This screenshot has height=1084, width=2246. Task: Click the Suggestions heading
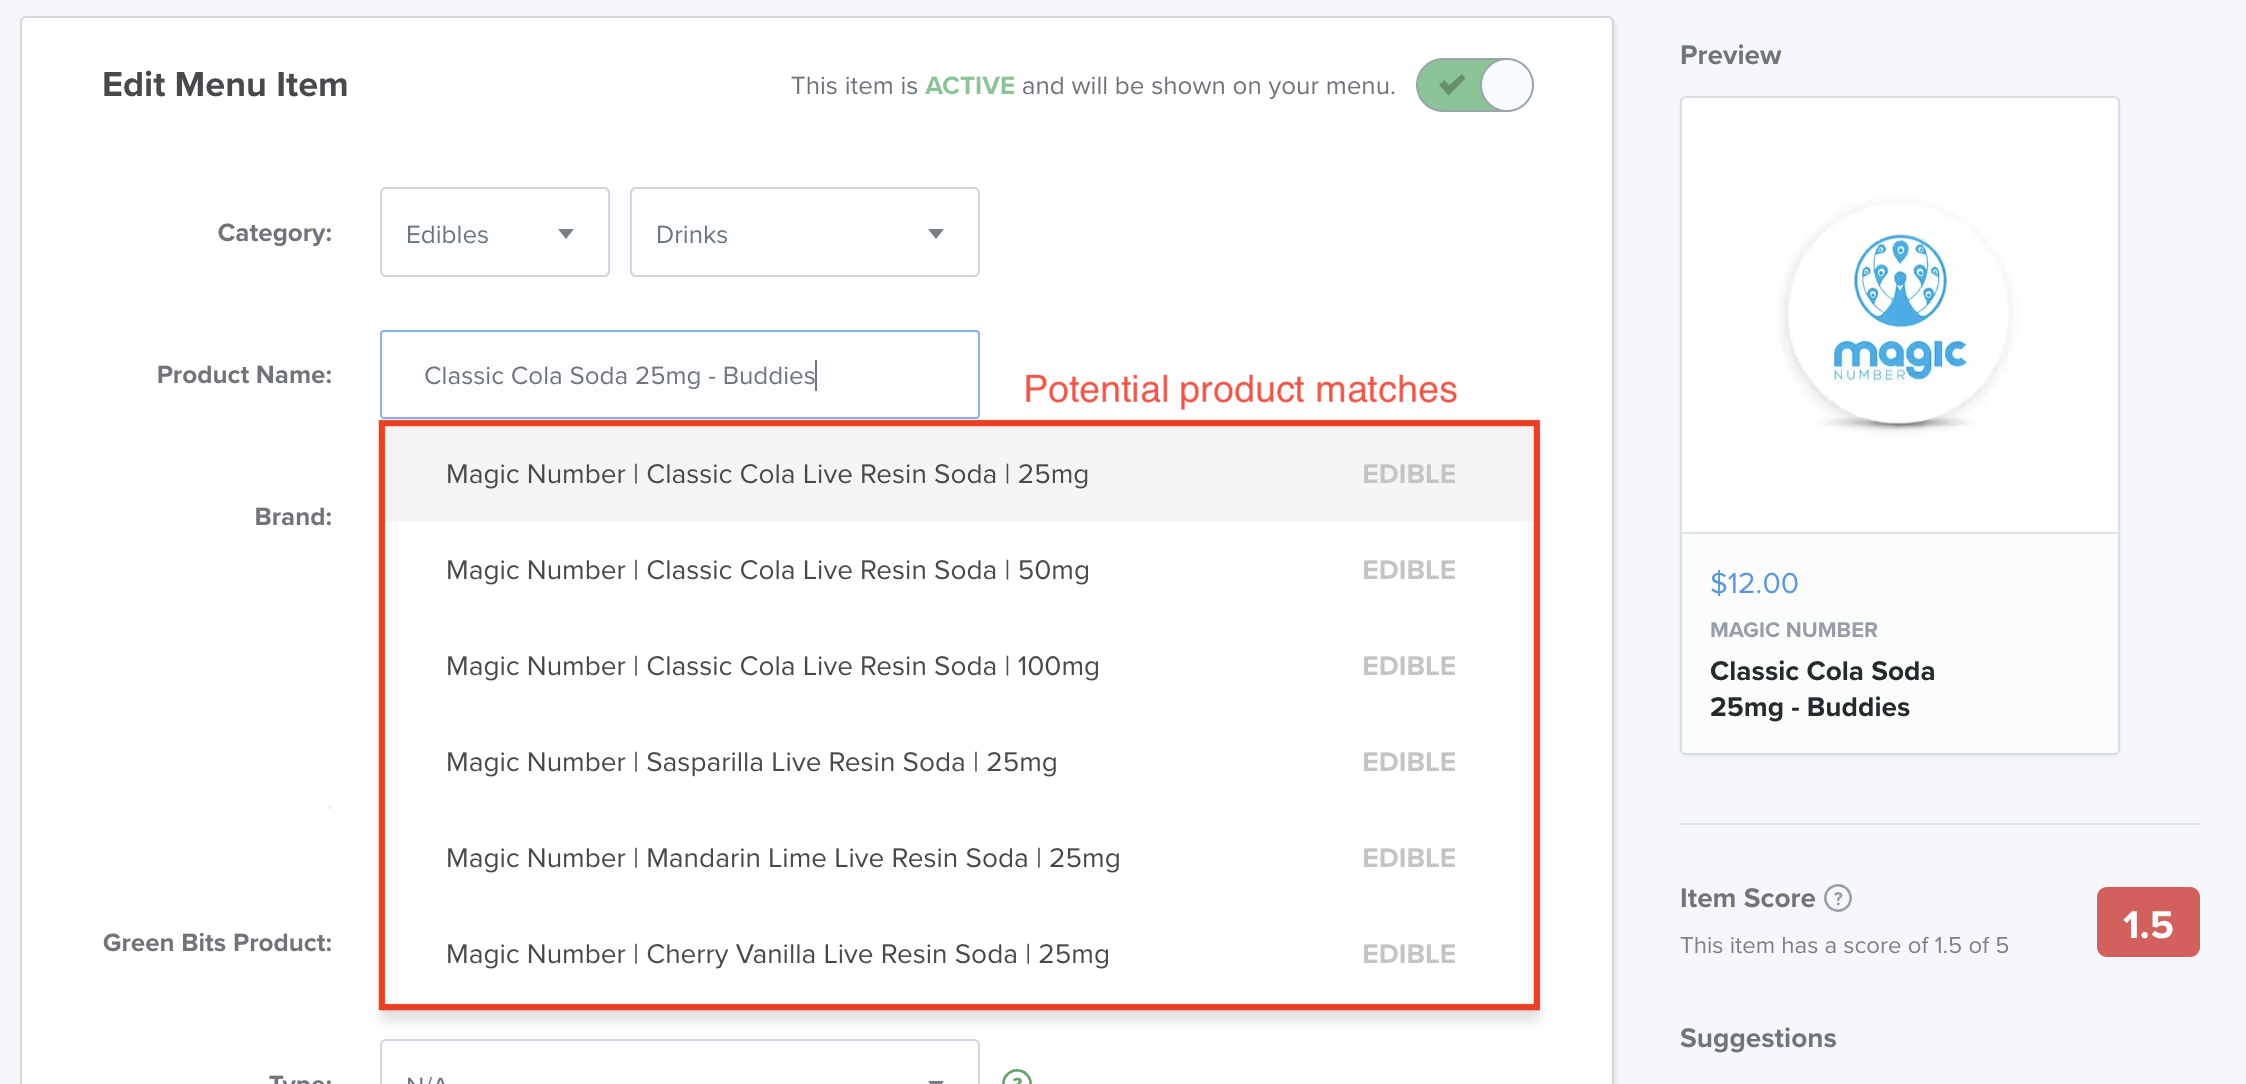coord(1758,1038)
